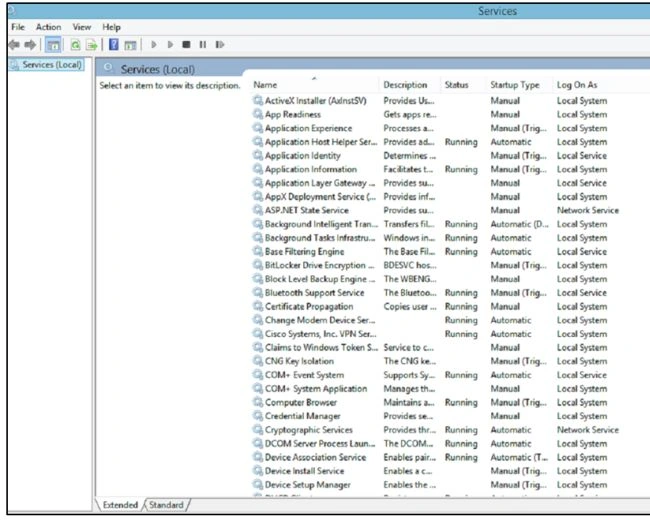The image size is (650, 520).
Task: Click the Start Service play icon
Action: 154,44
